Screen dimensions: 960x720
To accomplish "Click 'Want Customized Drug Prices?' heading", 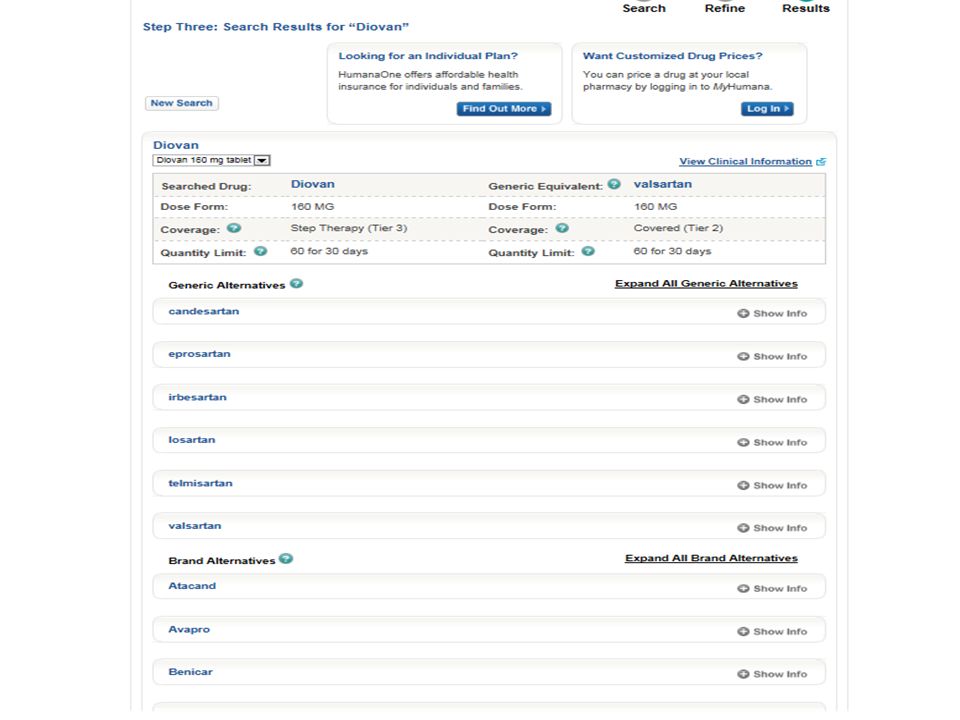I will [672, 56].
